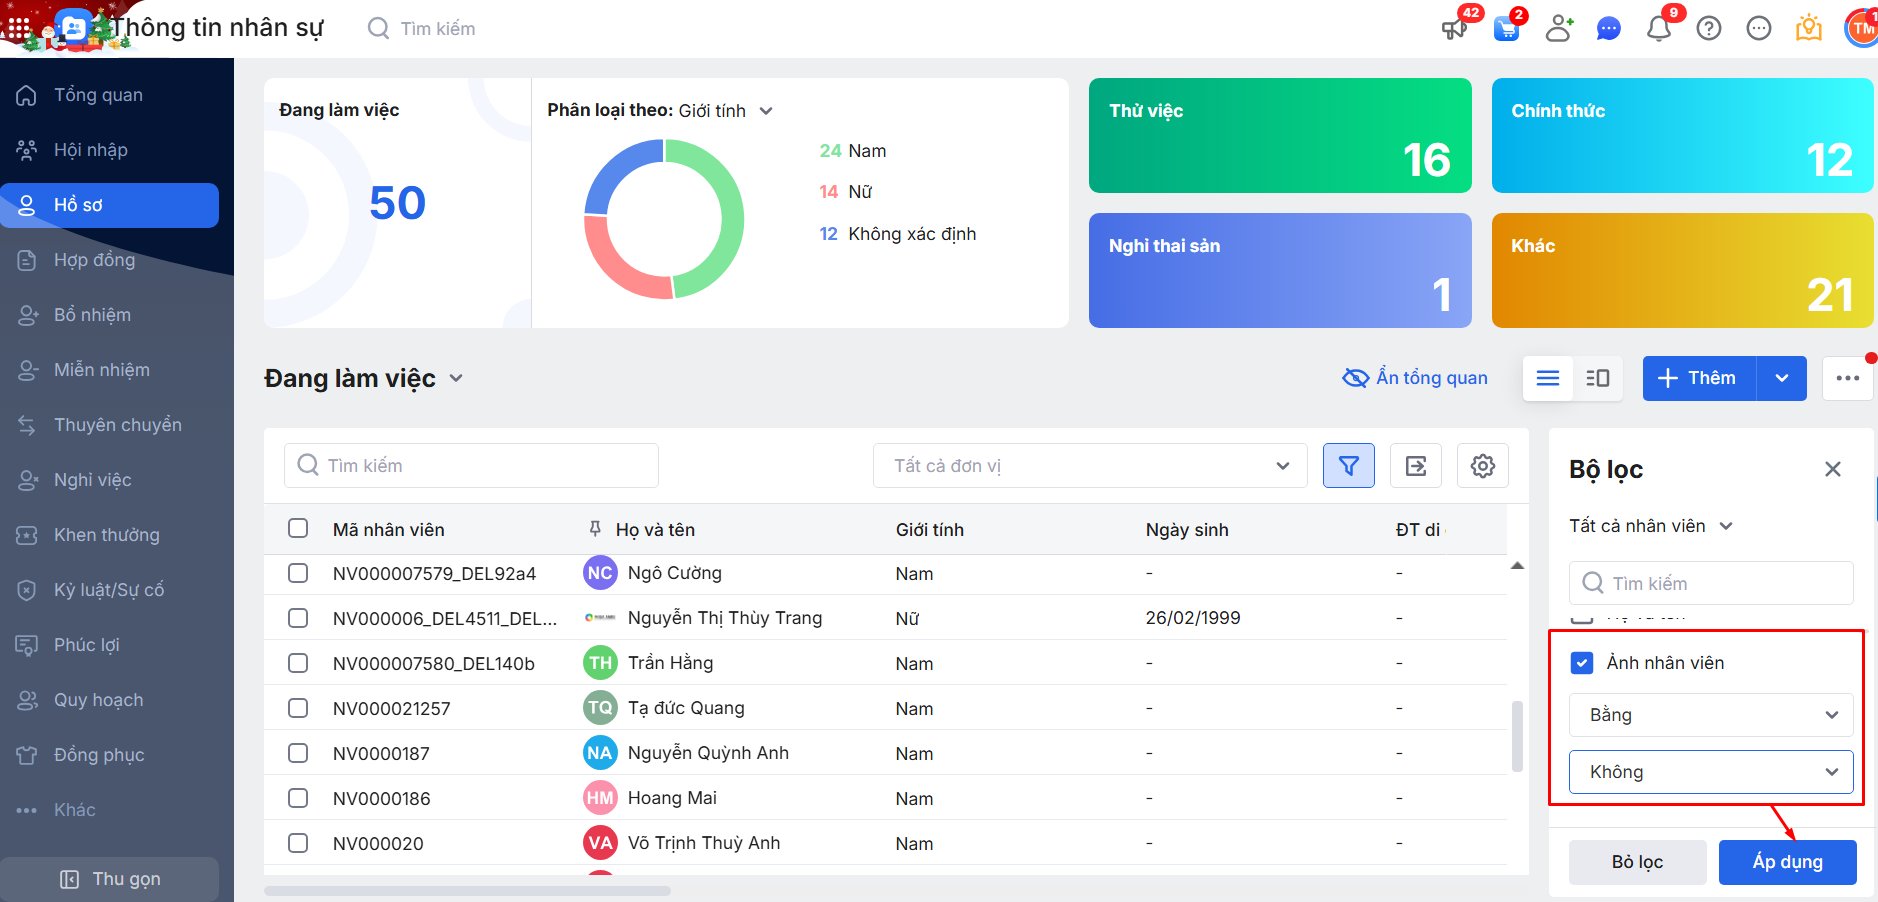Click the employee table search field

click(x=472, y=466)
